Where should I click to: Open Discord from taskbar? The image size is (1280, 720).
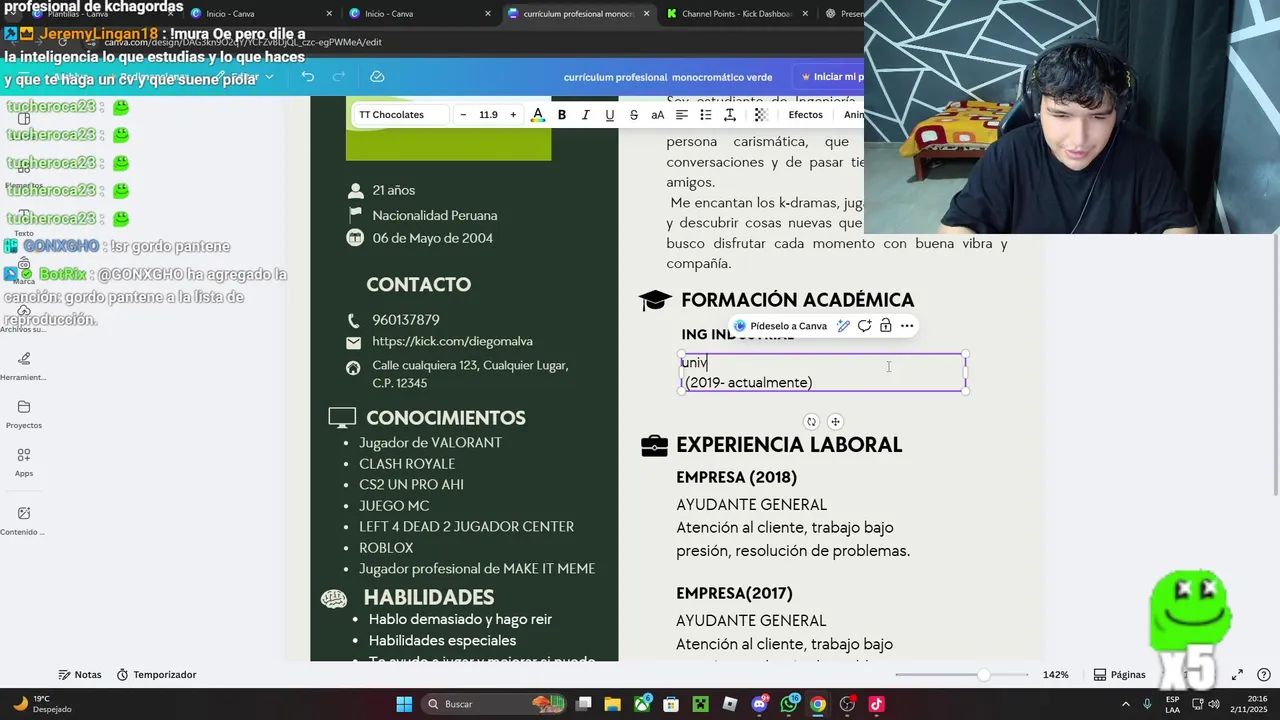click(759, 704)
